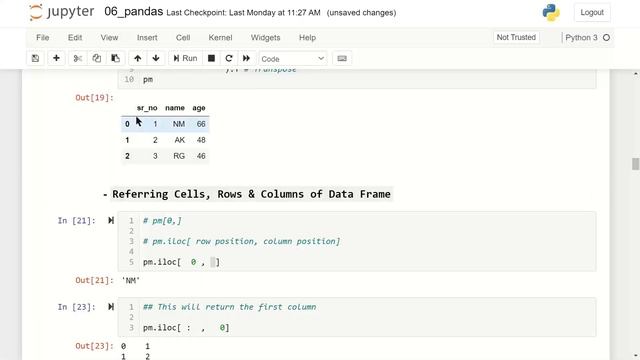Click age value 48
640x360 pixels.
point(201,140)
